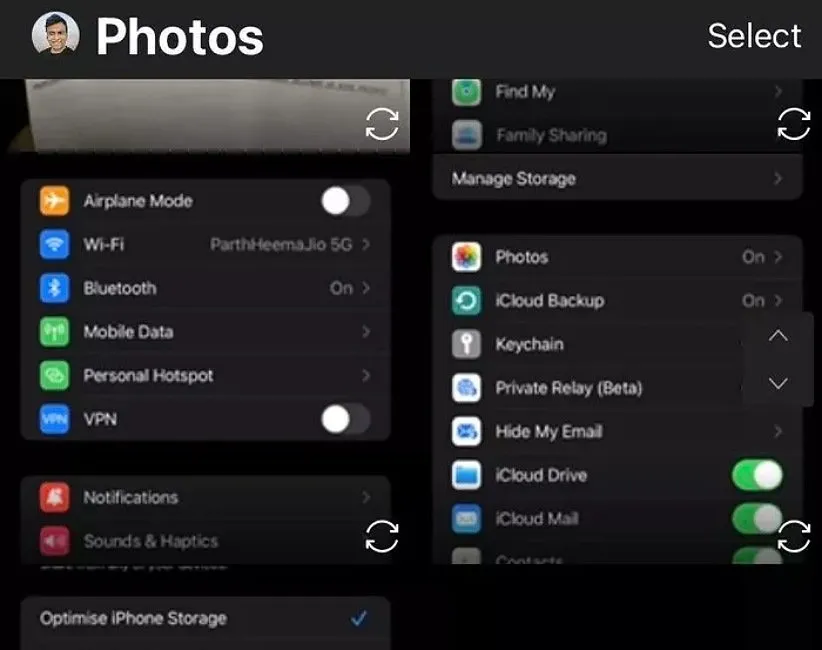This screenshot has width=822, height=650.
Task: Expand the Notifications row chevron
Action: [x=366, y=497]
